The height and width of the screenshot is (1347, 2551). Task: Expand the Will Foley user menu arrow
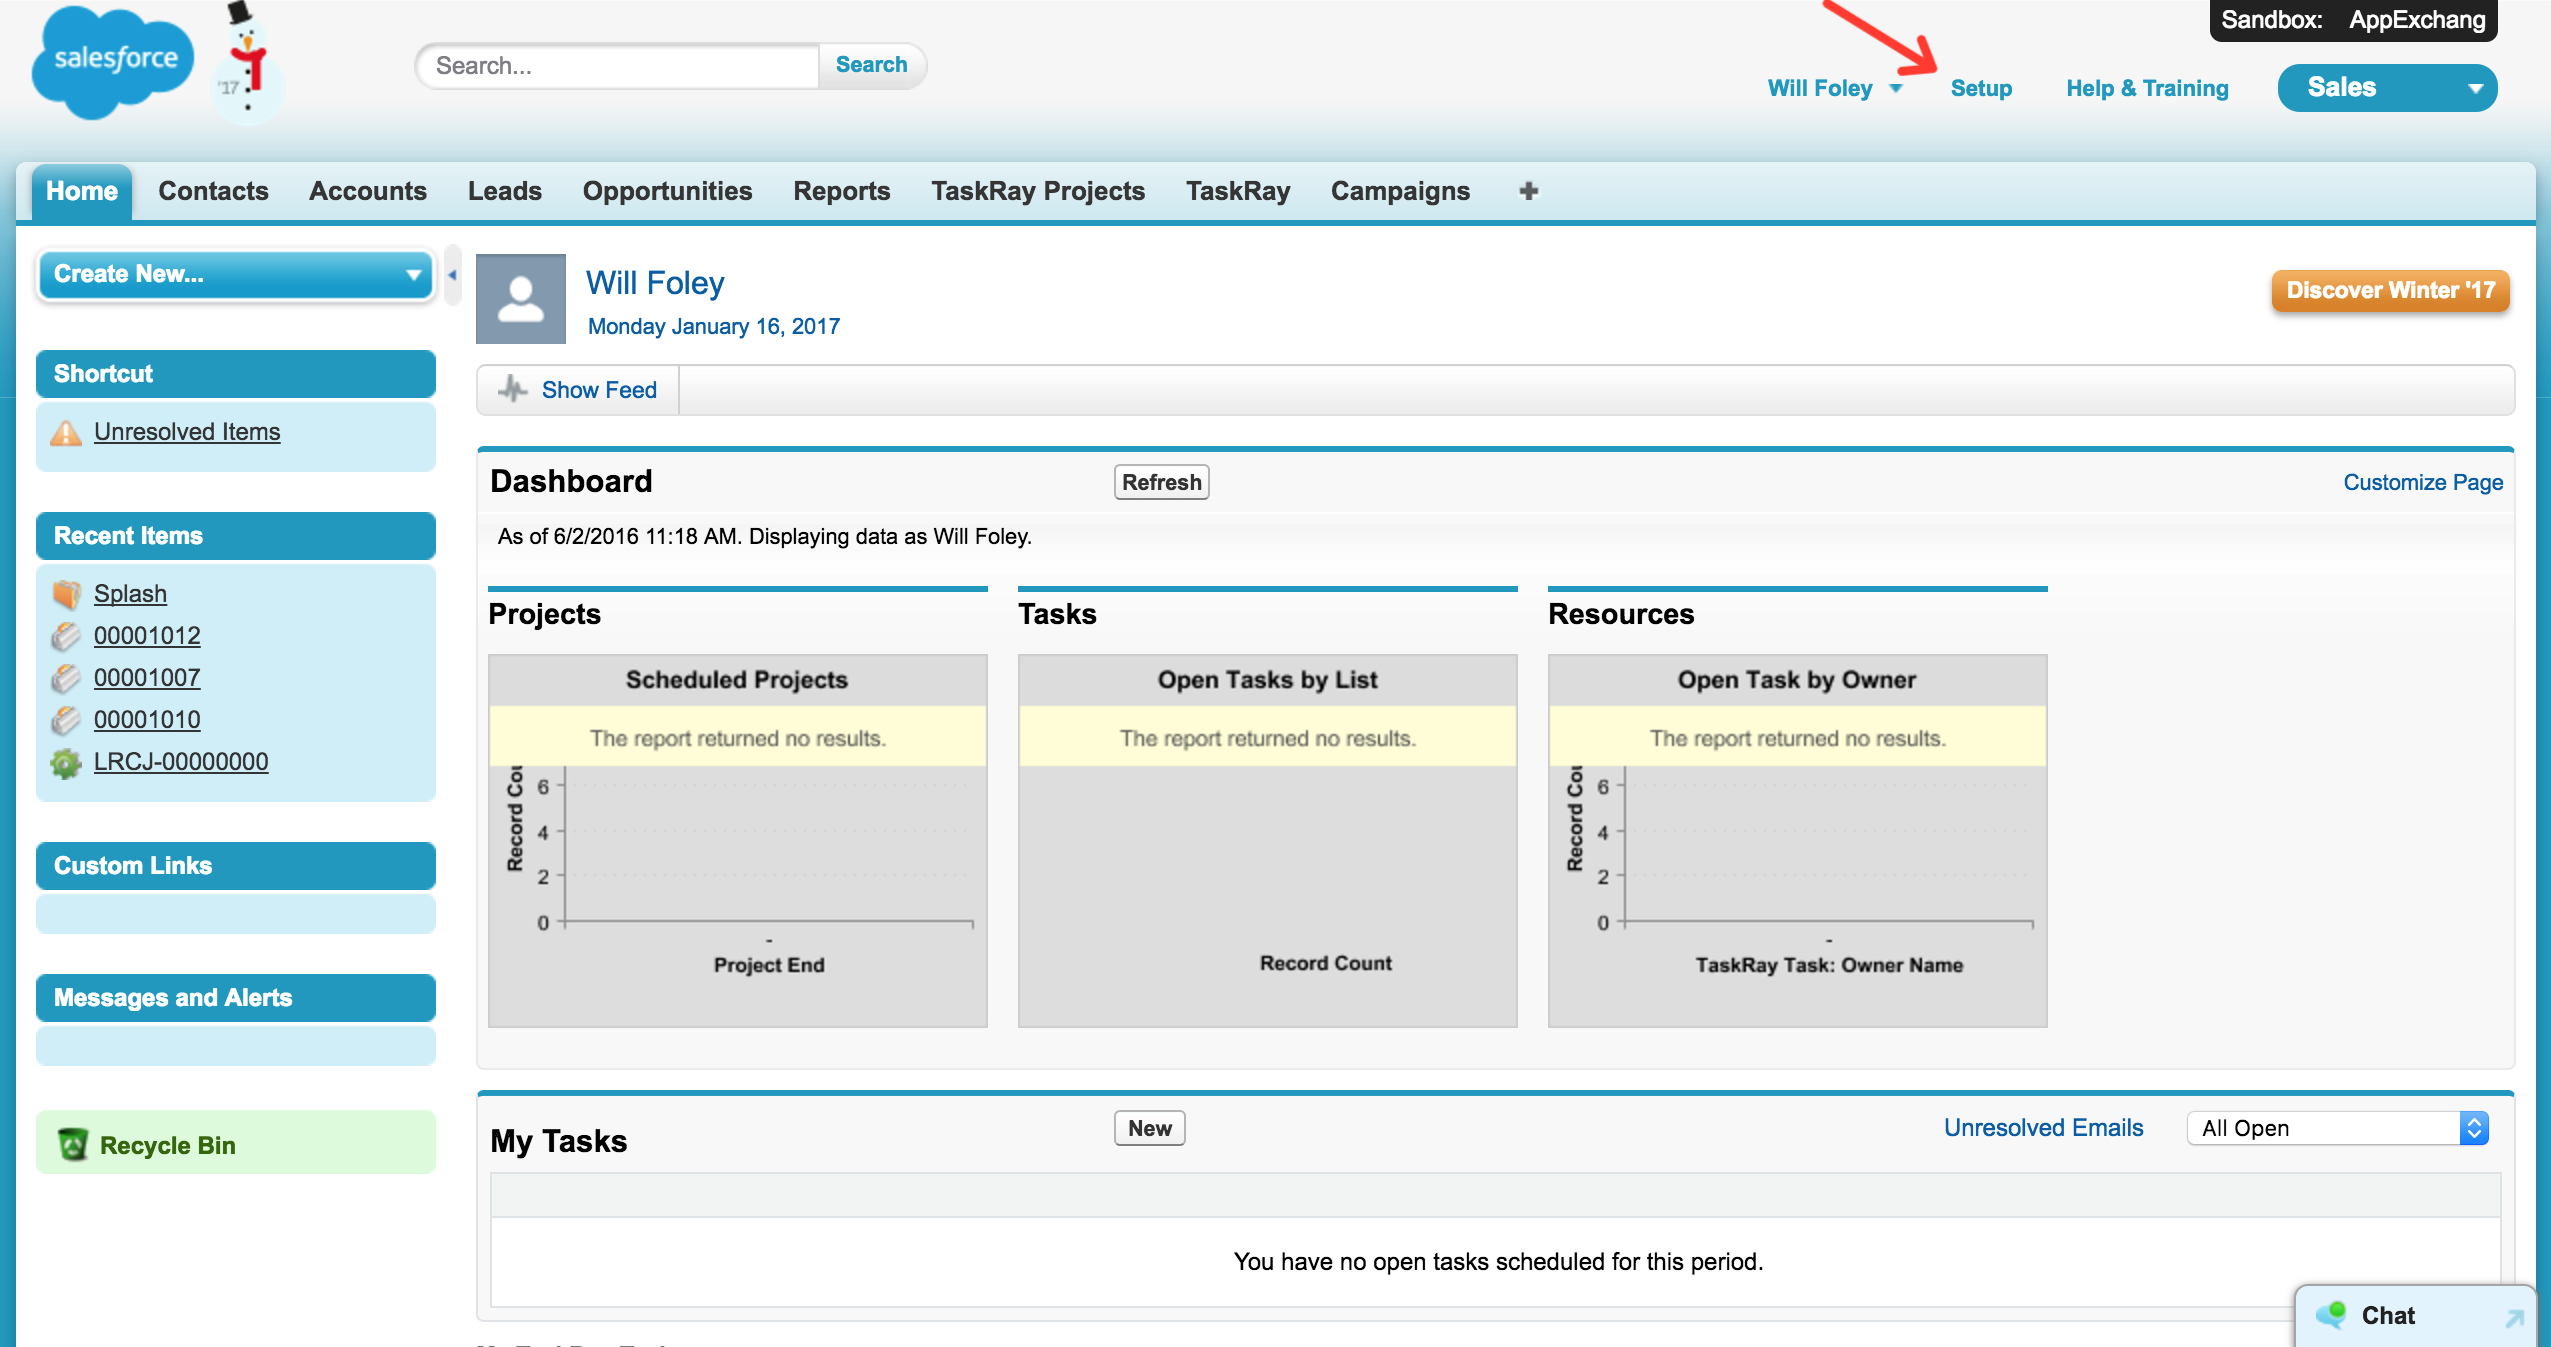[1895, 88]
